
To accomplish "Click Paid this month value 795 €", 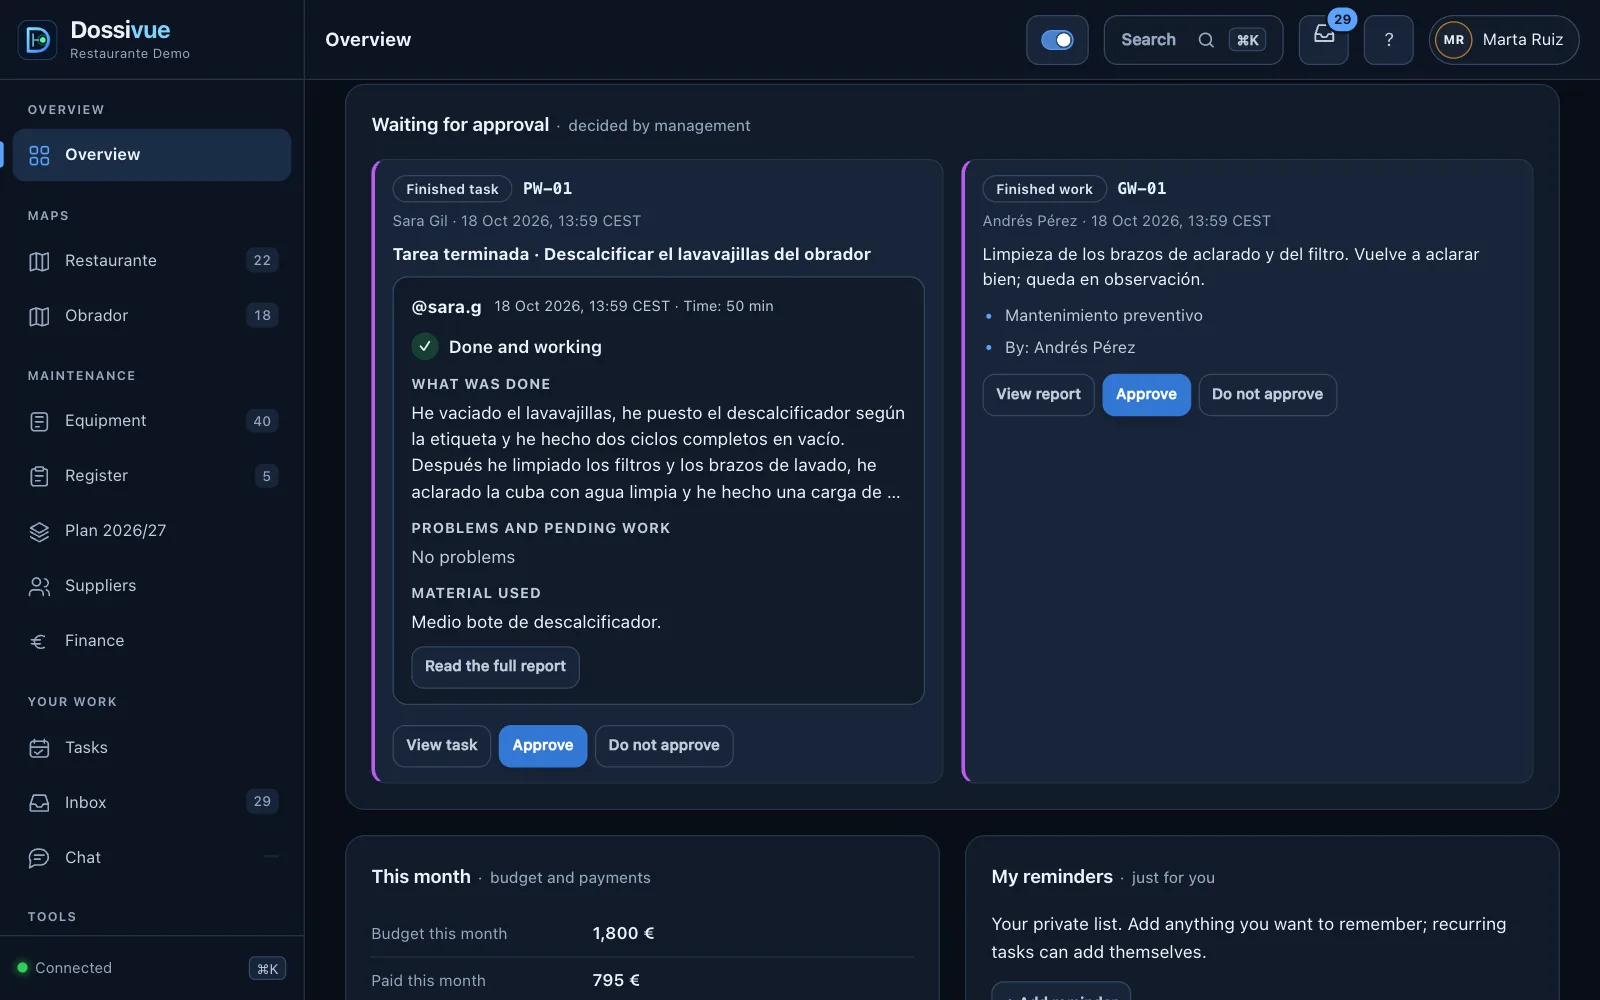I will [x=616, y=981].
